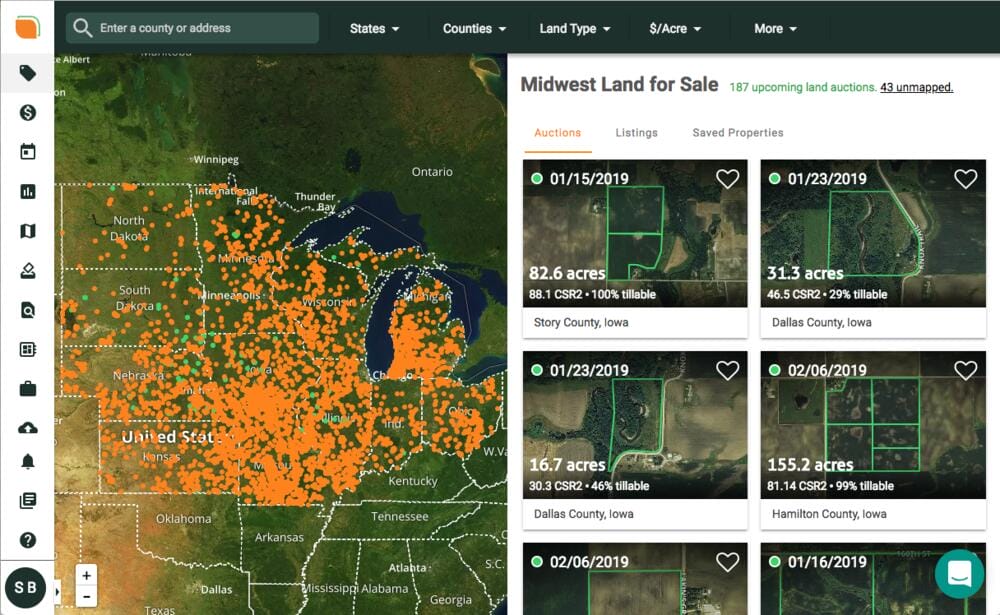Open the States dropdown
This screenshot has width=1000, height=615.
[x=374, y=29]
